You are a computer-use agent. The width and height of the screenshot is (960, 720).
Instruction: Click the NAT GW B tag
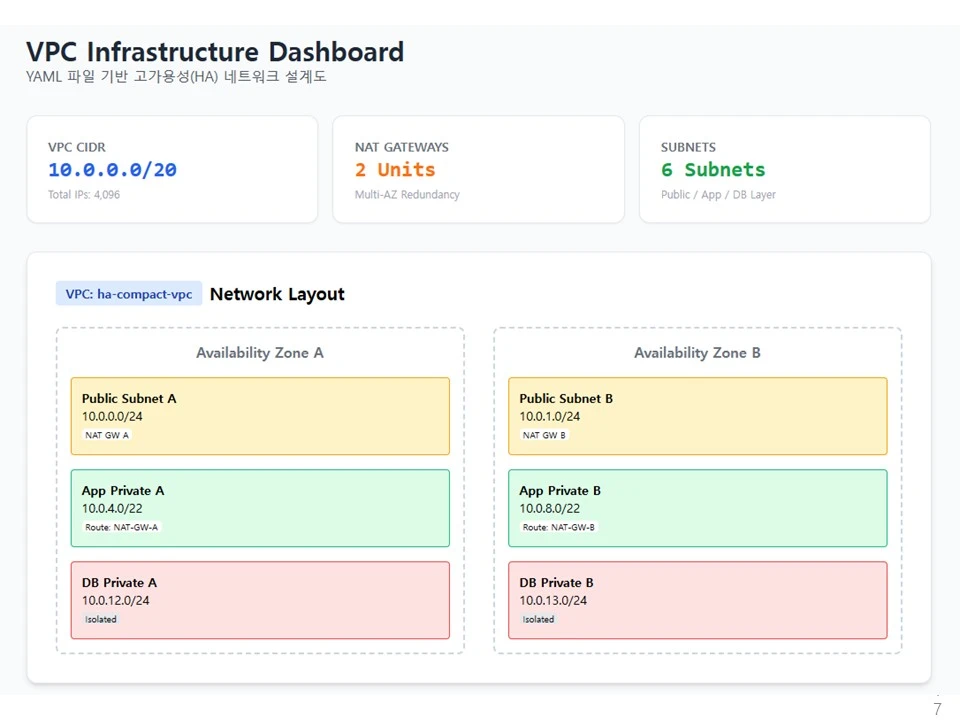[544, 435]
